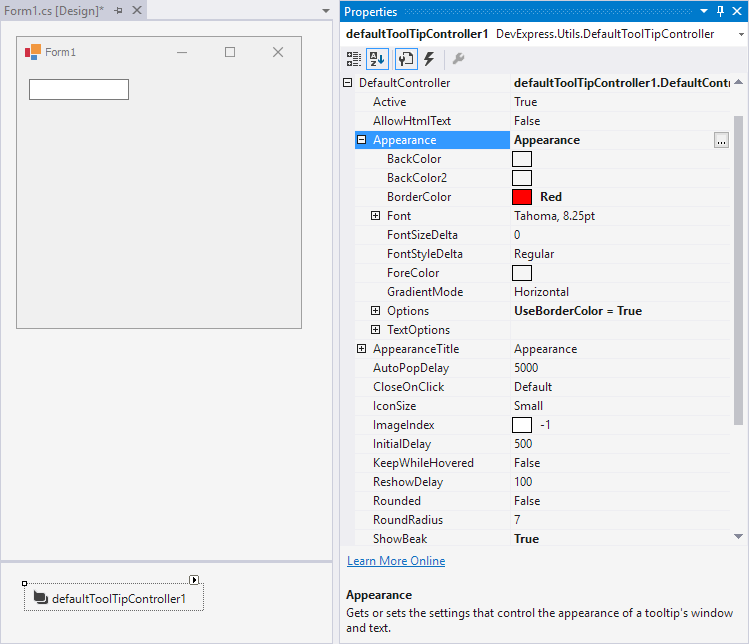749x644 pixels.
Task: Show the Properties view button
Action: tap(406, 59)
